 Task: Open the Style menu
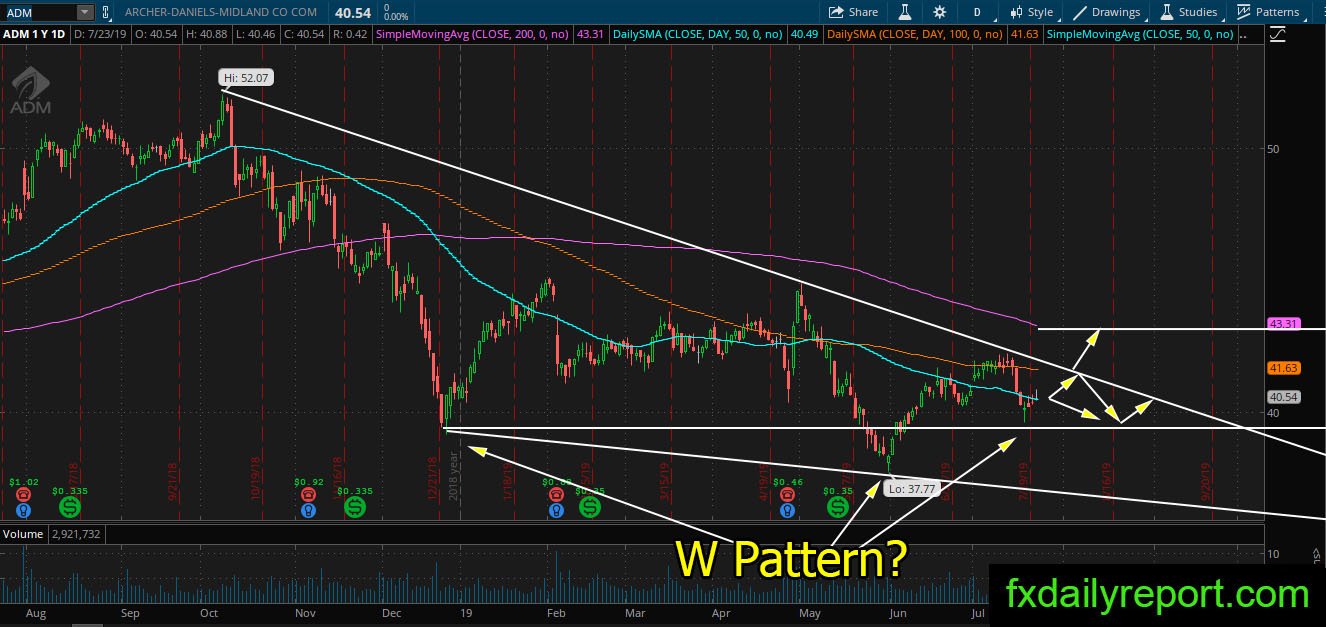click(1031, 12)
